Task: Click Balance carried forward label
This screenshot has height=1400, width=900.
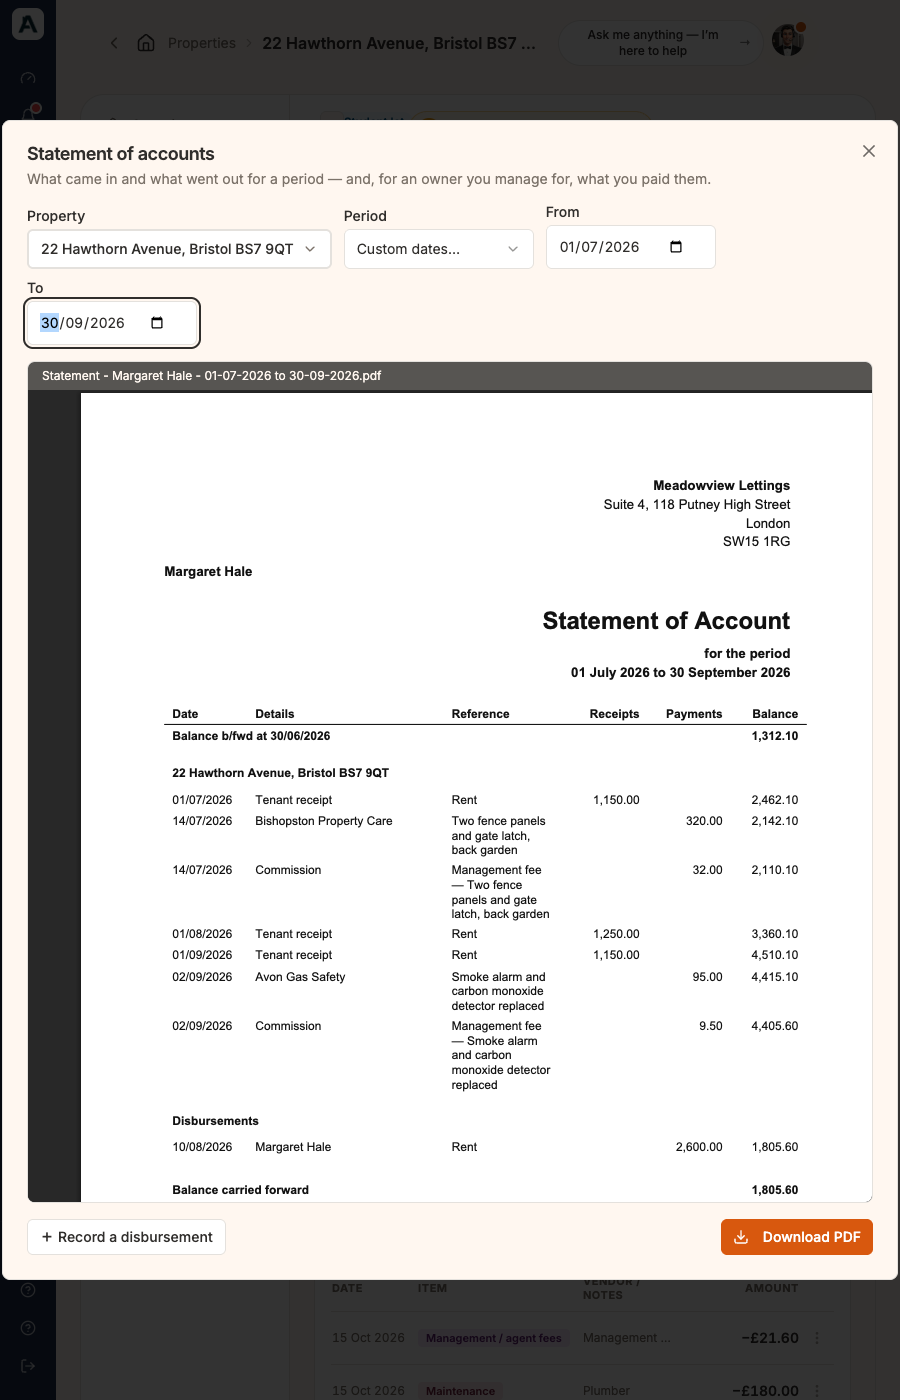Action: (x=241, y=1190)
